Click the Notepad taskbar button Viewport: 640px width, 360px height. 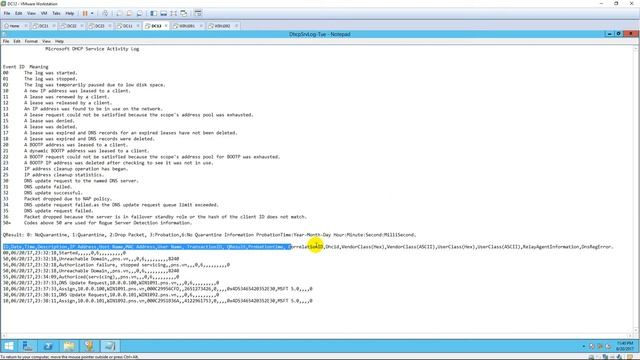pos(109,346)
